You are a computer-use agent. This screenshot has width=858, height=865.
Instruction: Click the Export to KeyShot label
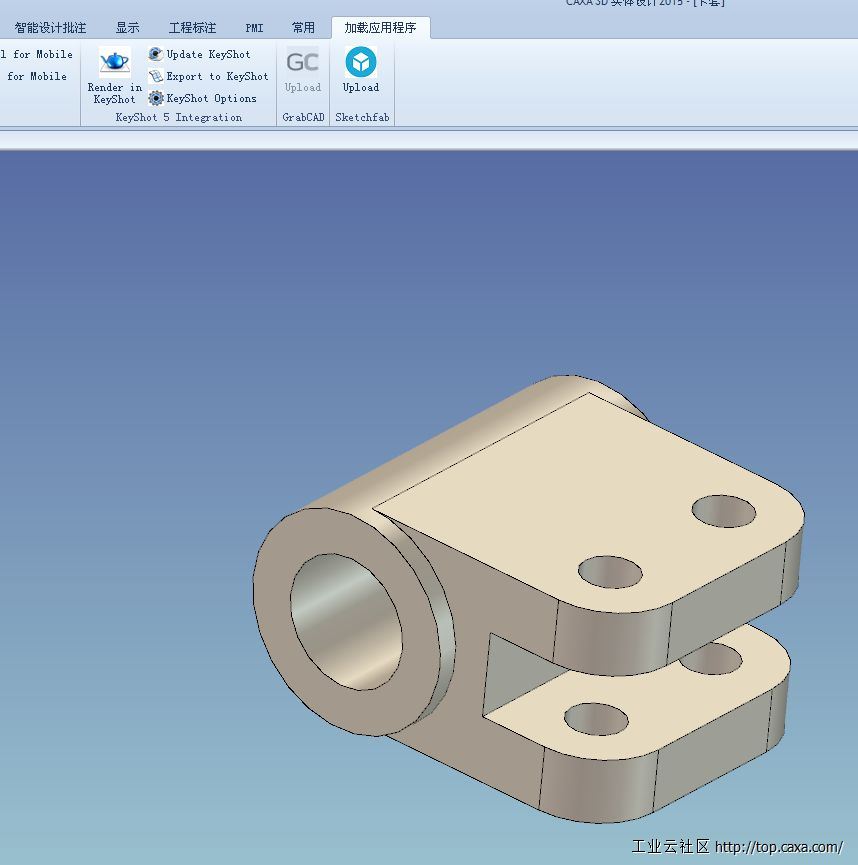(x=217, y=76)
